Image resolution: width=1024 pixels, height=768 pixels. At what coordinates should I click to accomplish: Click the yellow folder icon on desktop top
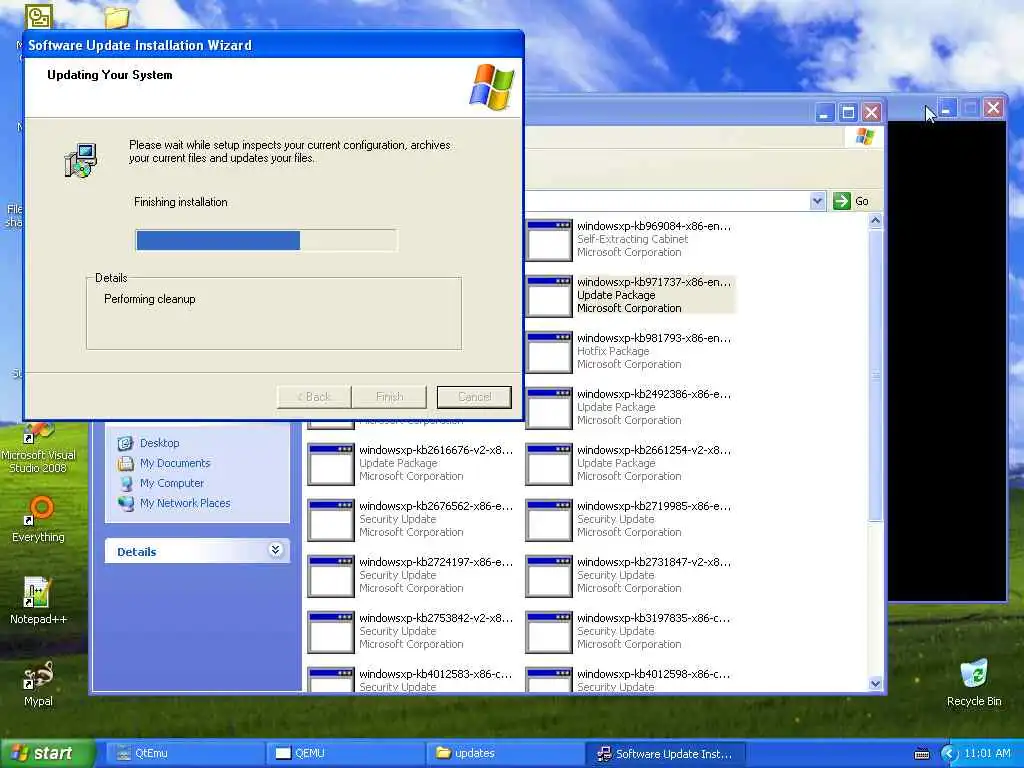(x=116, y=18)
